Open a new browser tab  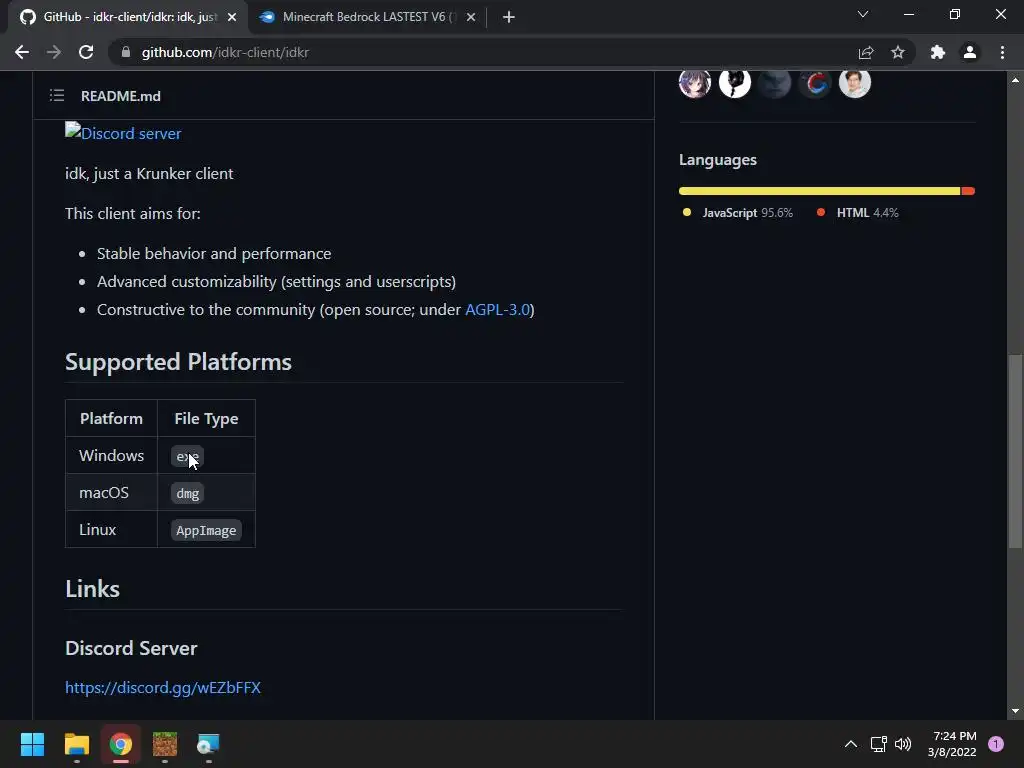point(509,17)
